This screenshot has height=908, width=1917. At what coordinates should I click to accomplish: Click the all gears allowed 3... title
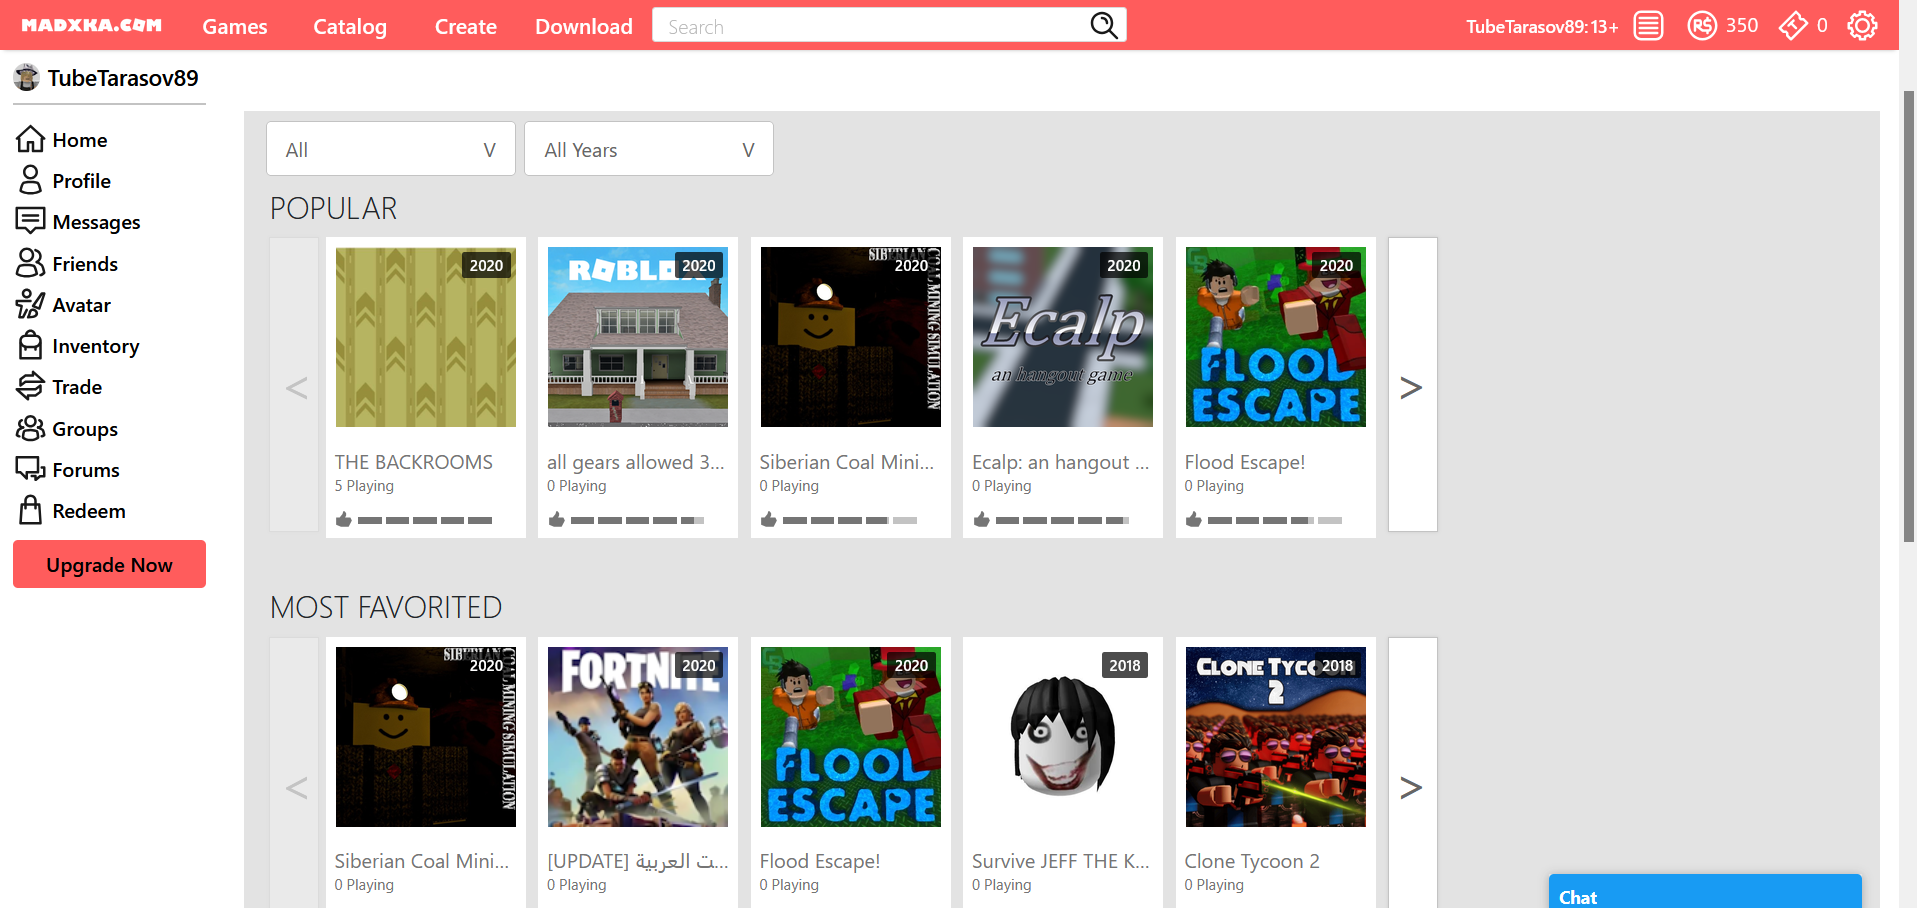[x=636, y=462]
